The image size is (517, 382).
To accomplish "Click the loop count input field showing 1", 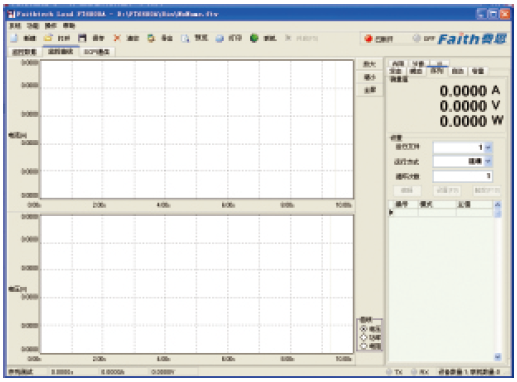I will [x=463, y=176].
